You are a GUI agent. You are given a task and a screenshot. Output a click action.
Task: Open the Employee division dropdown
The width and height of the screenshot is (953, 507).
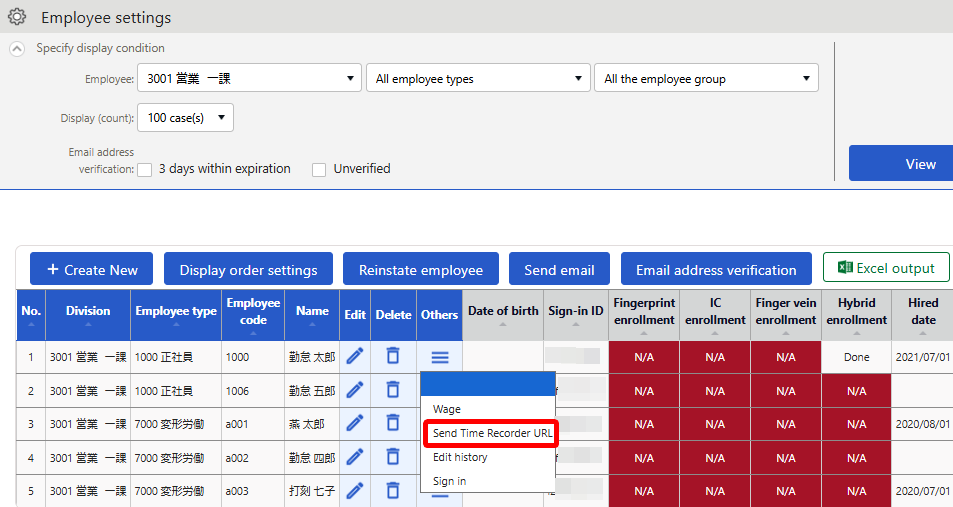coord(249,78)
